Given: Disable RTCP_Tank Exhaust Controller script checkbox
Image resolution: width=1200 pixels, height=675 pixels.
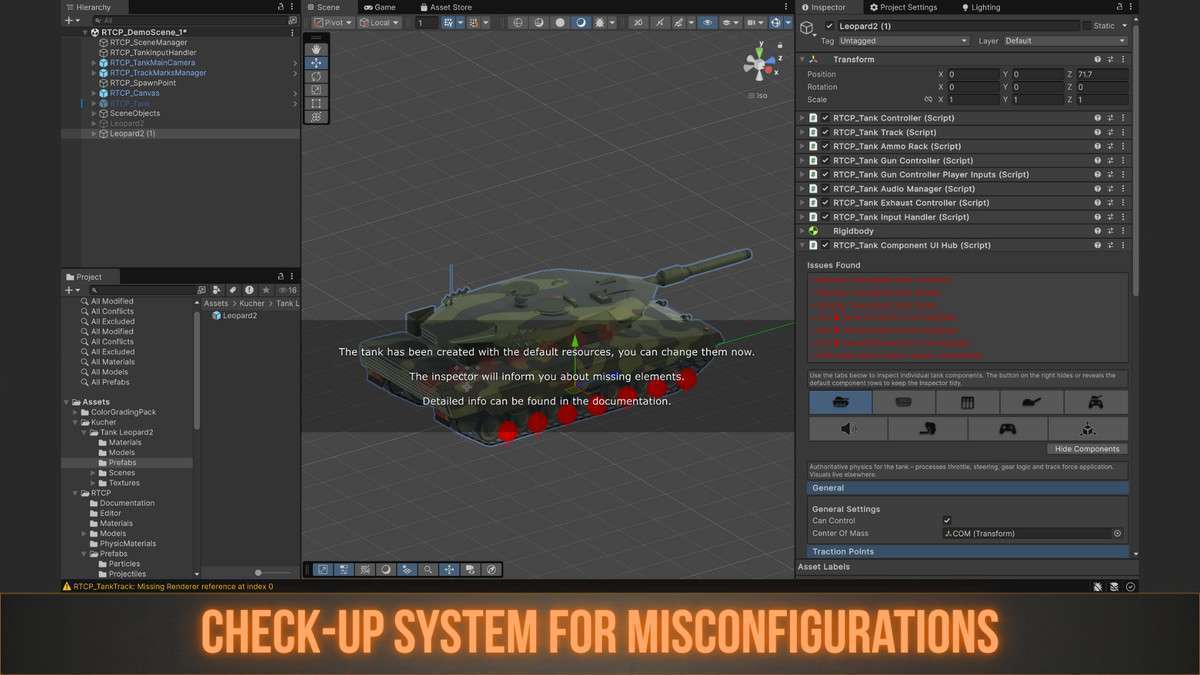Looking at the screenshot, I should click(825, 203).
